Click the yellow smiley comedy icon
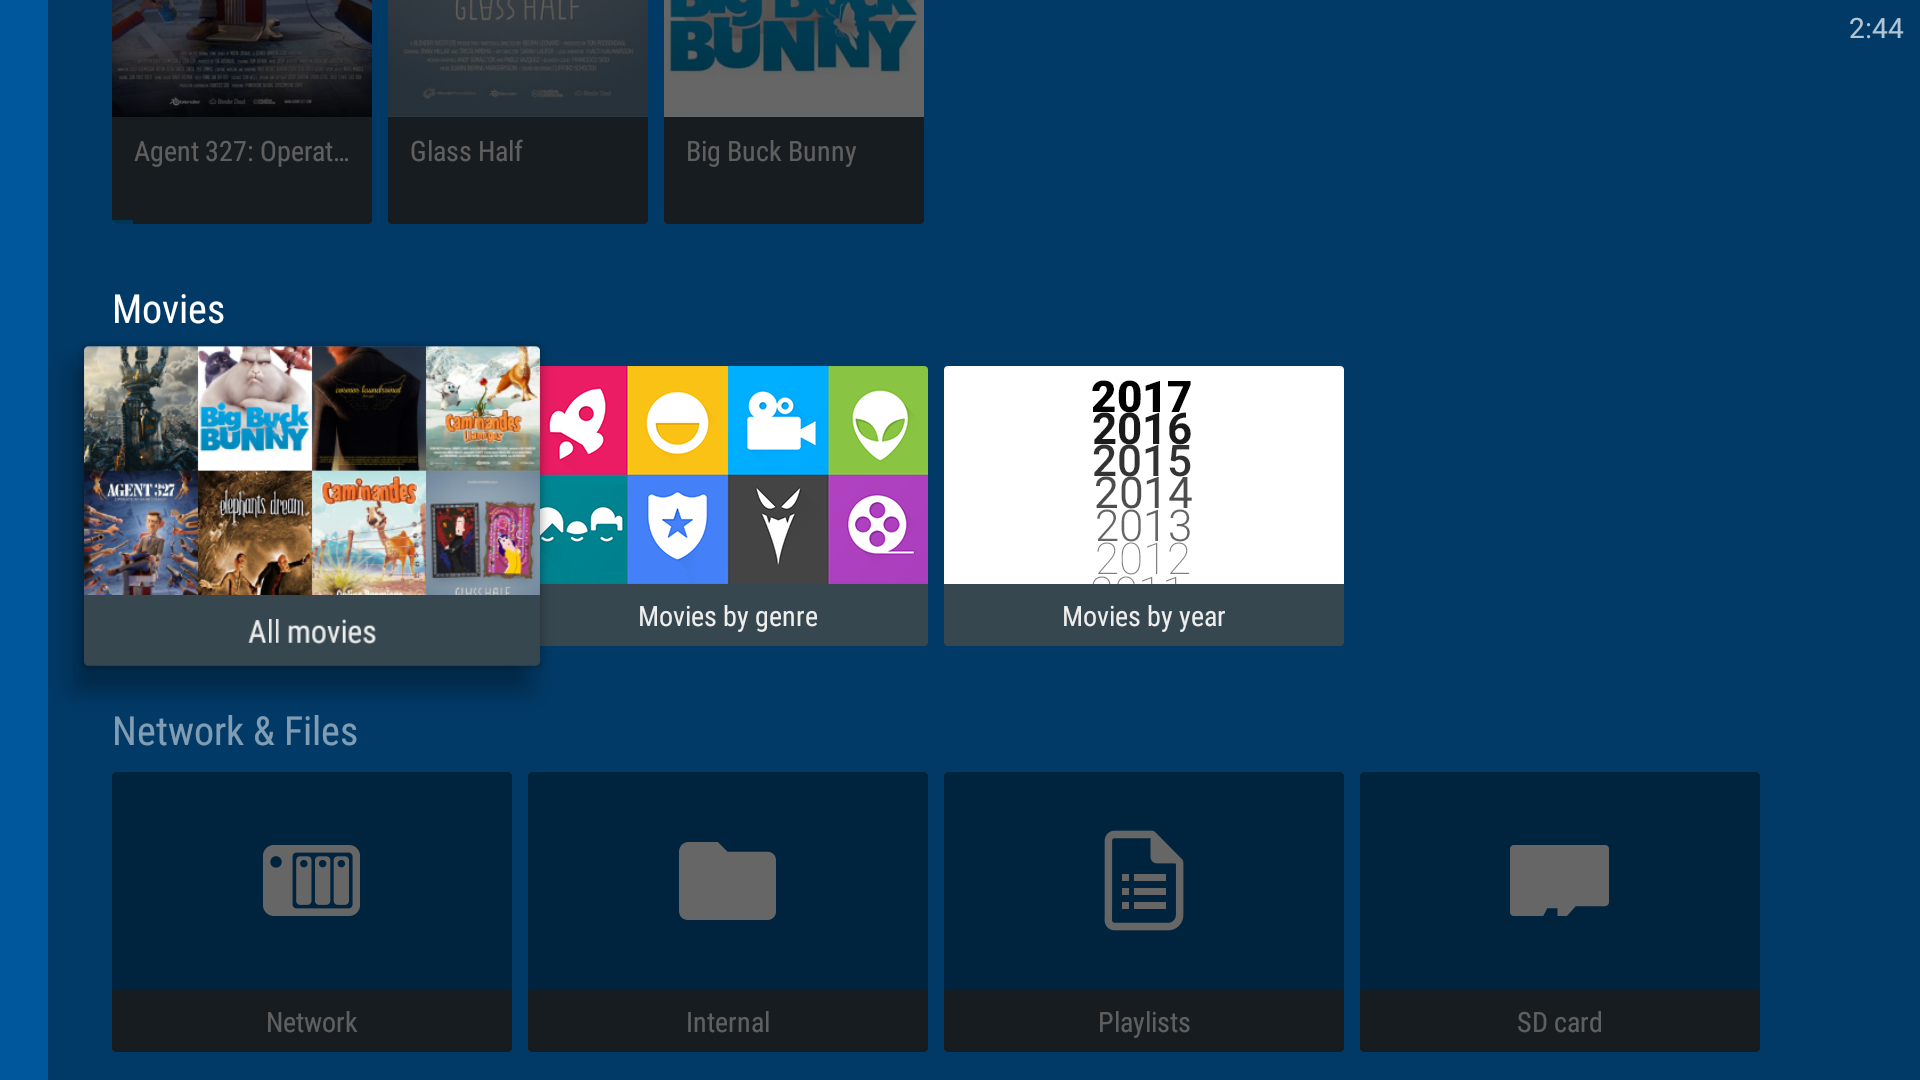The width and height of the screenshot is (1920, 1080). tap(677, 421)
